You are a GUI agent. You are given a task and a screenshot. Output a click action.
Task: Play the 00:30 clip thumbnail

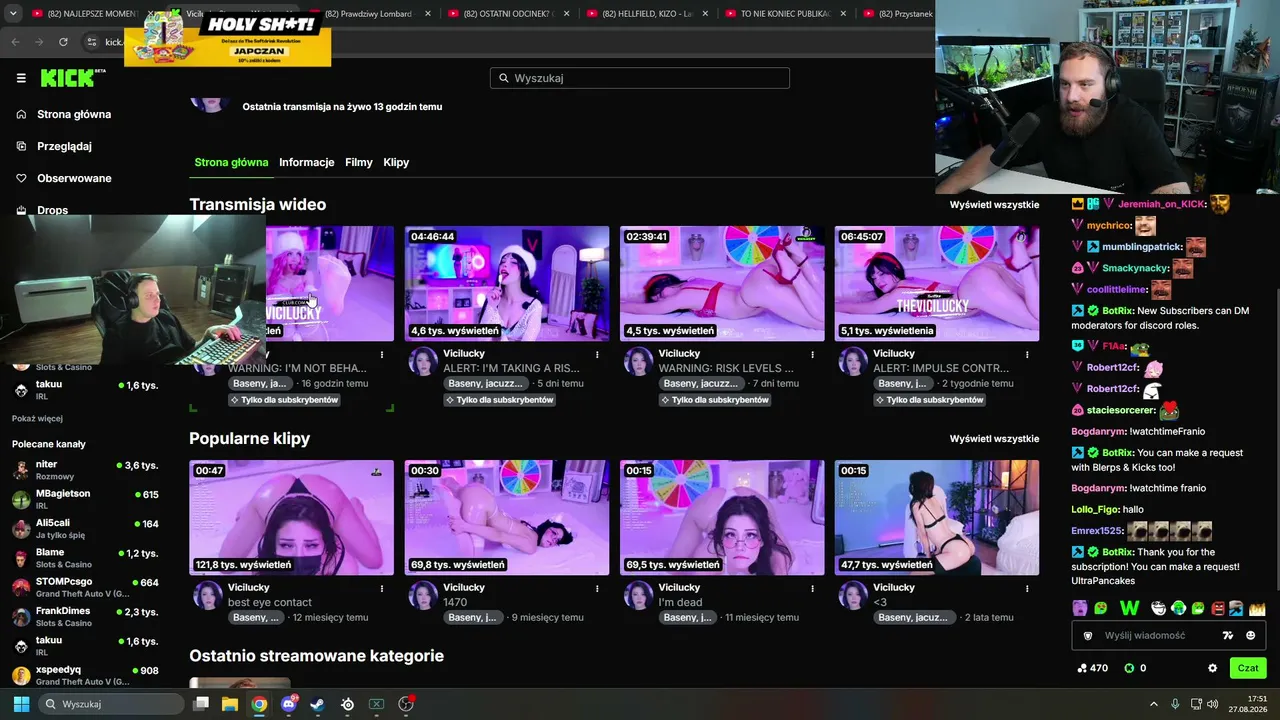(x=507, y=518)
